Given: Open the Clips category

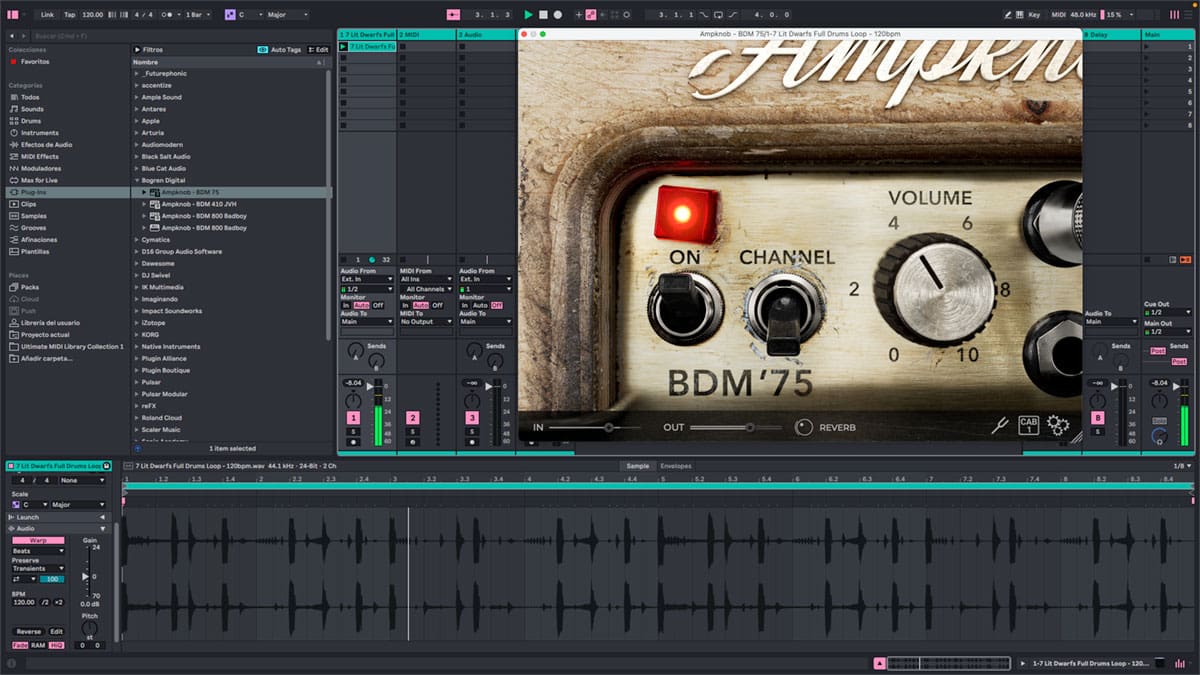Looking at the screenshot, I should click(x=28, y=204).
